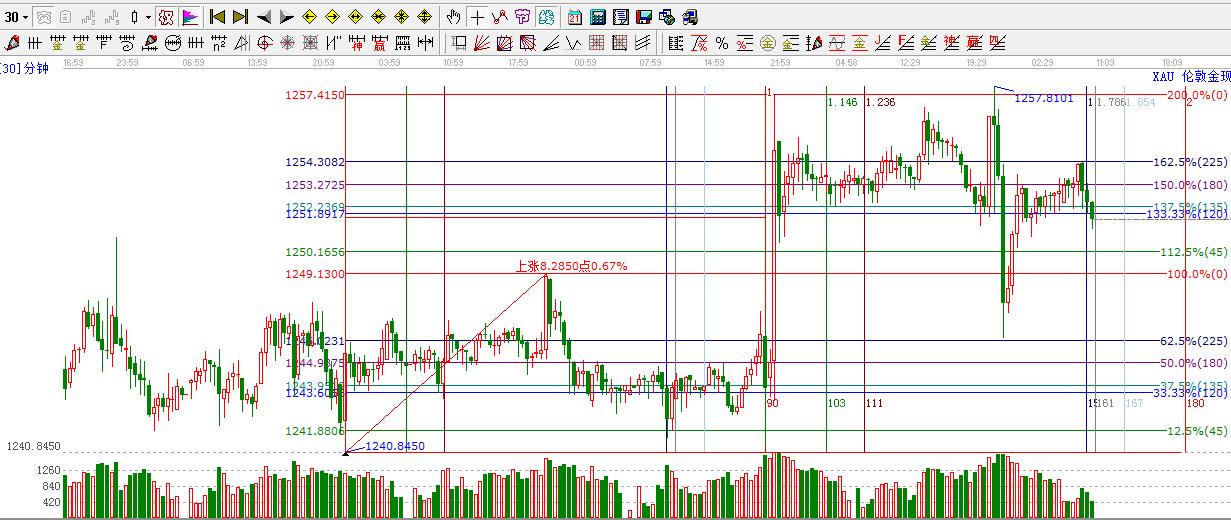
Task: Click the blue floppy disk save icon
Action: 643,17
